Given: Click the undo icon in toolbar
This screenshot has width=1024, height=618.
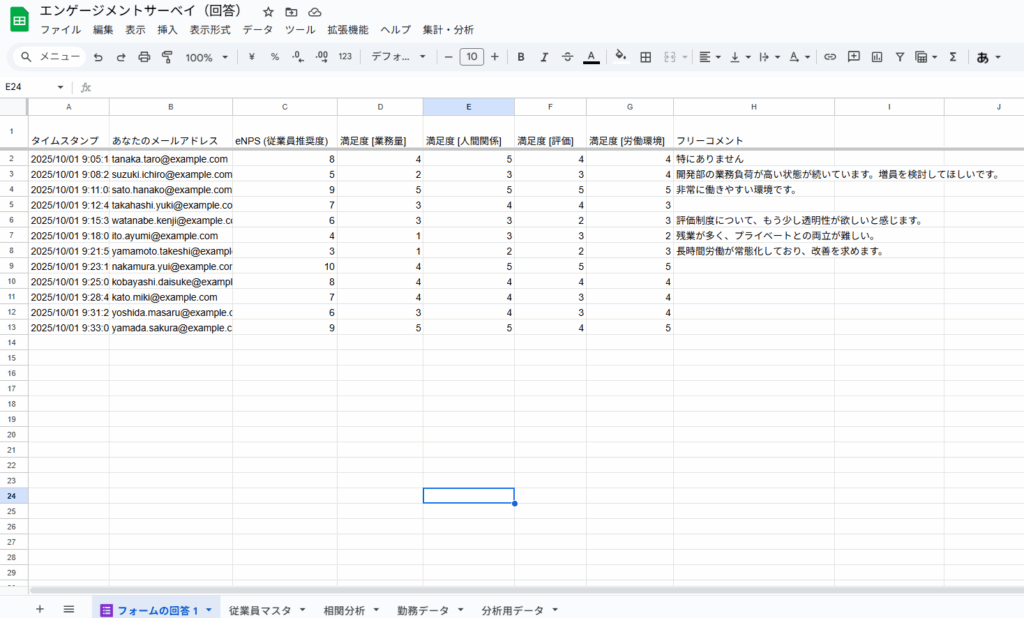Looking at the screenshot, I should click(x=98, y=57).
